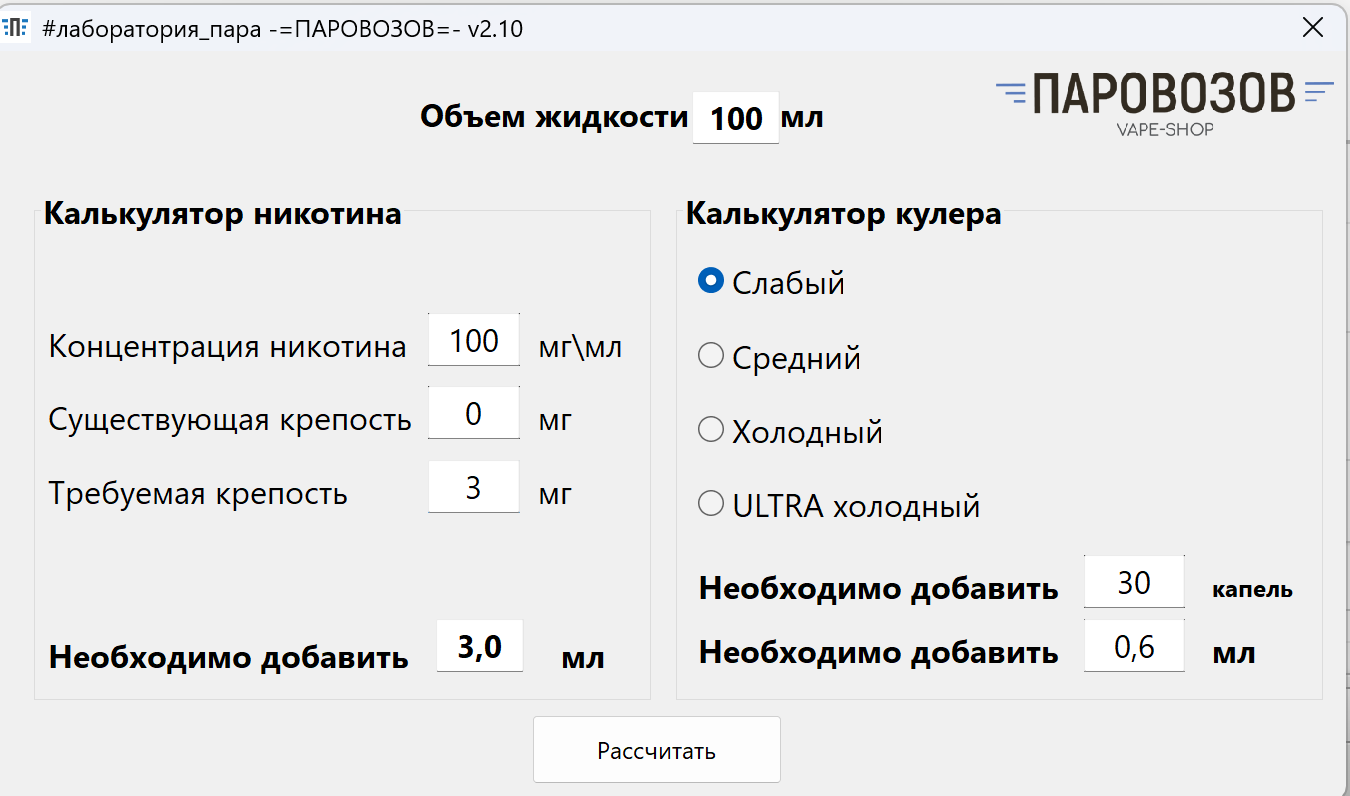Focus the Объем жидкости volume field
Image resolution: width=1350 pixels, height=796 pixels.
click(736, 118)
